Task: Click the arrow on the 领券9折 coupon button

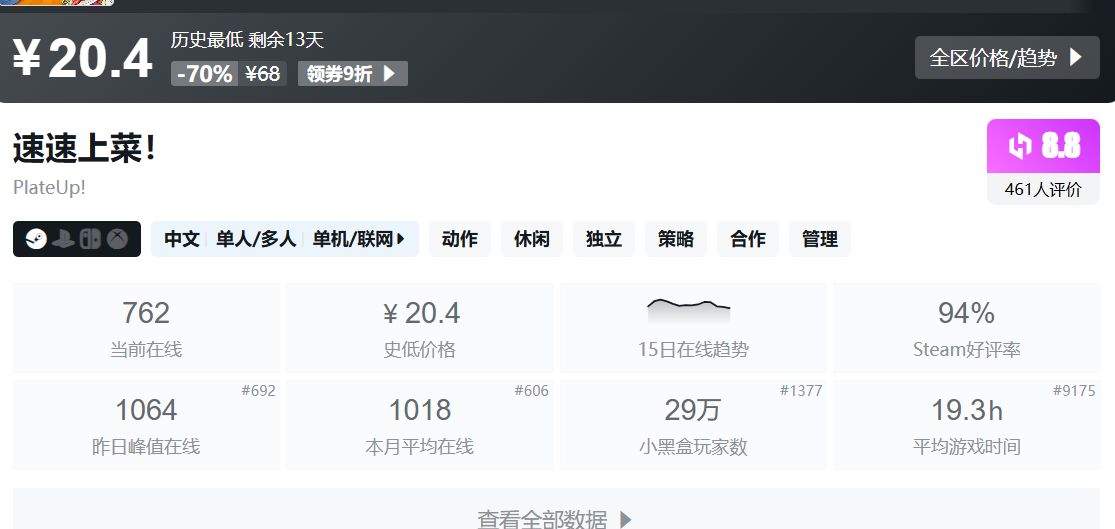Action: (x=389, y=73)
